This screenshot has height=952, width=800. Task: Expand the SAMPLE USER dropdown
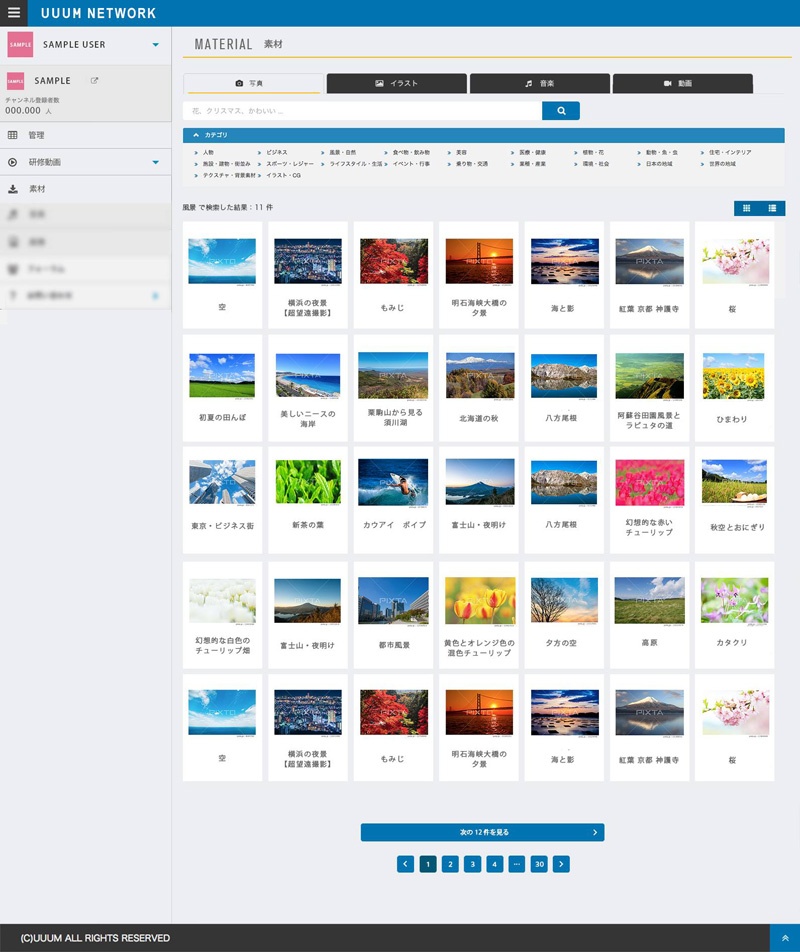(155, 45)
